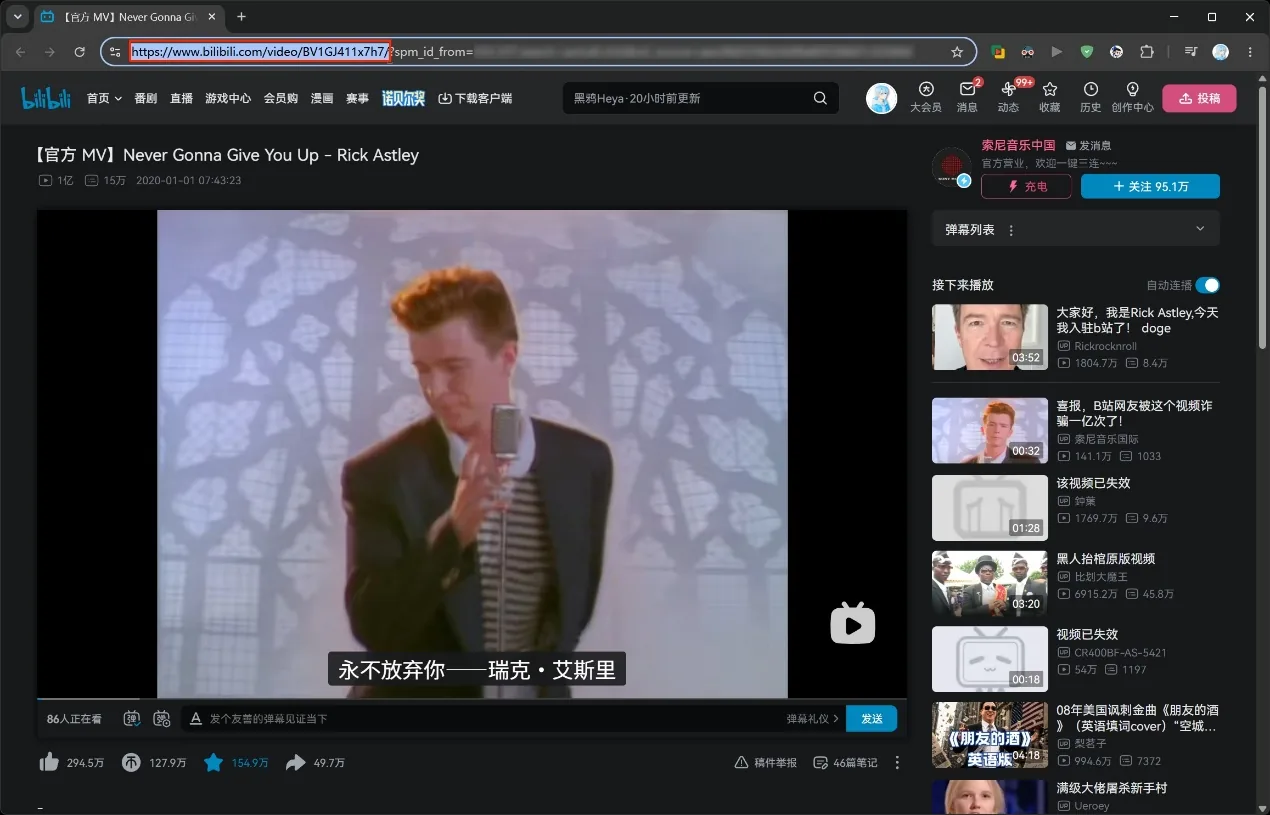Toggle the 自动连播 autoplay switch
The height and width of the screenshot is (815, 1270).
click(x=1207, y=285)
